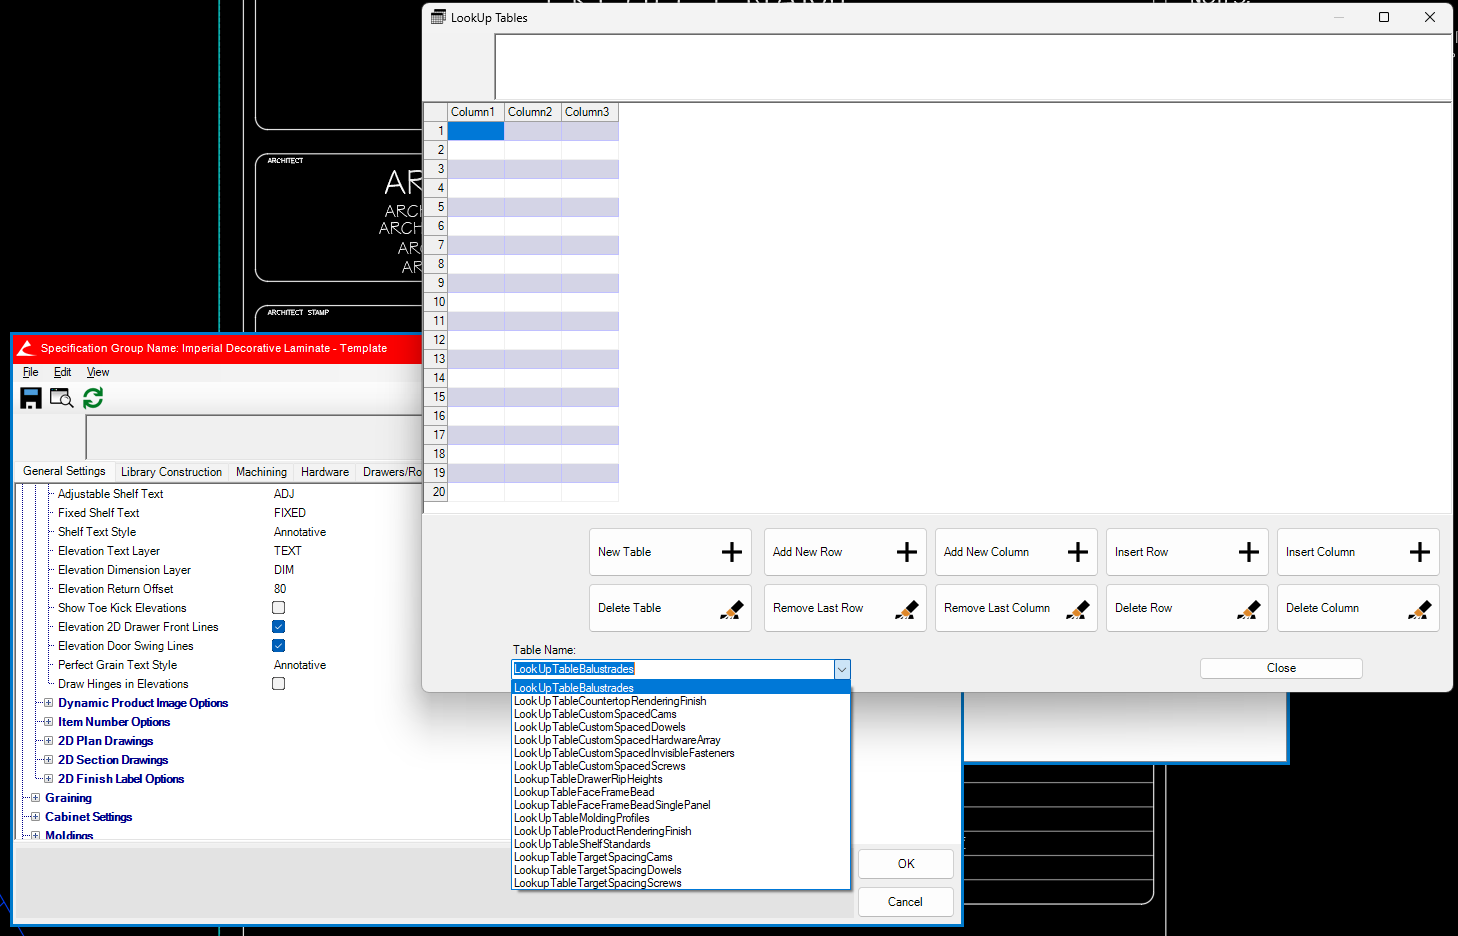
Task: Click the Adjustable Shelf Text value ADJ
Action: [284, 494]
